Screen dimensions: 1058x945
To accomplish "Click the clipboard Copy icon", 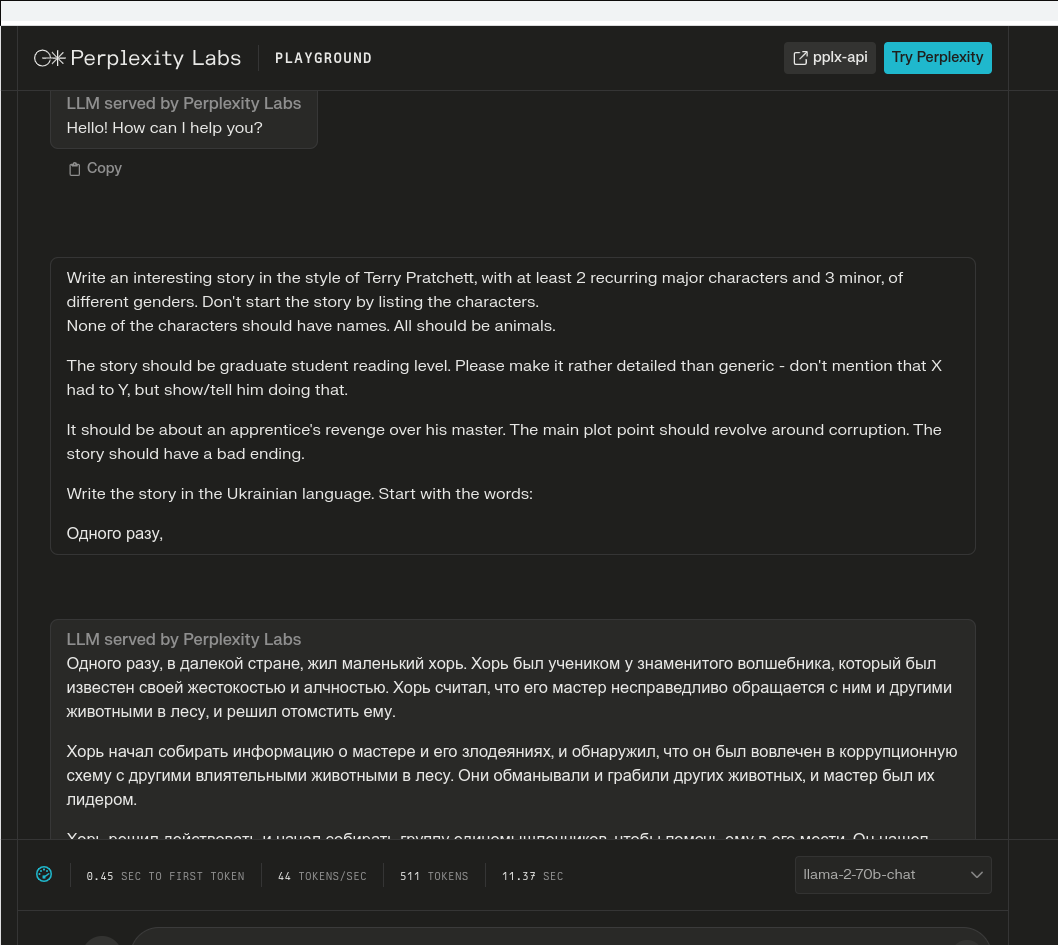I will pyautogui.click(x=74, y=169).
